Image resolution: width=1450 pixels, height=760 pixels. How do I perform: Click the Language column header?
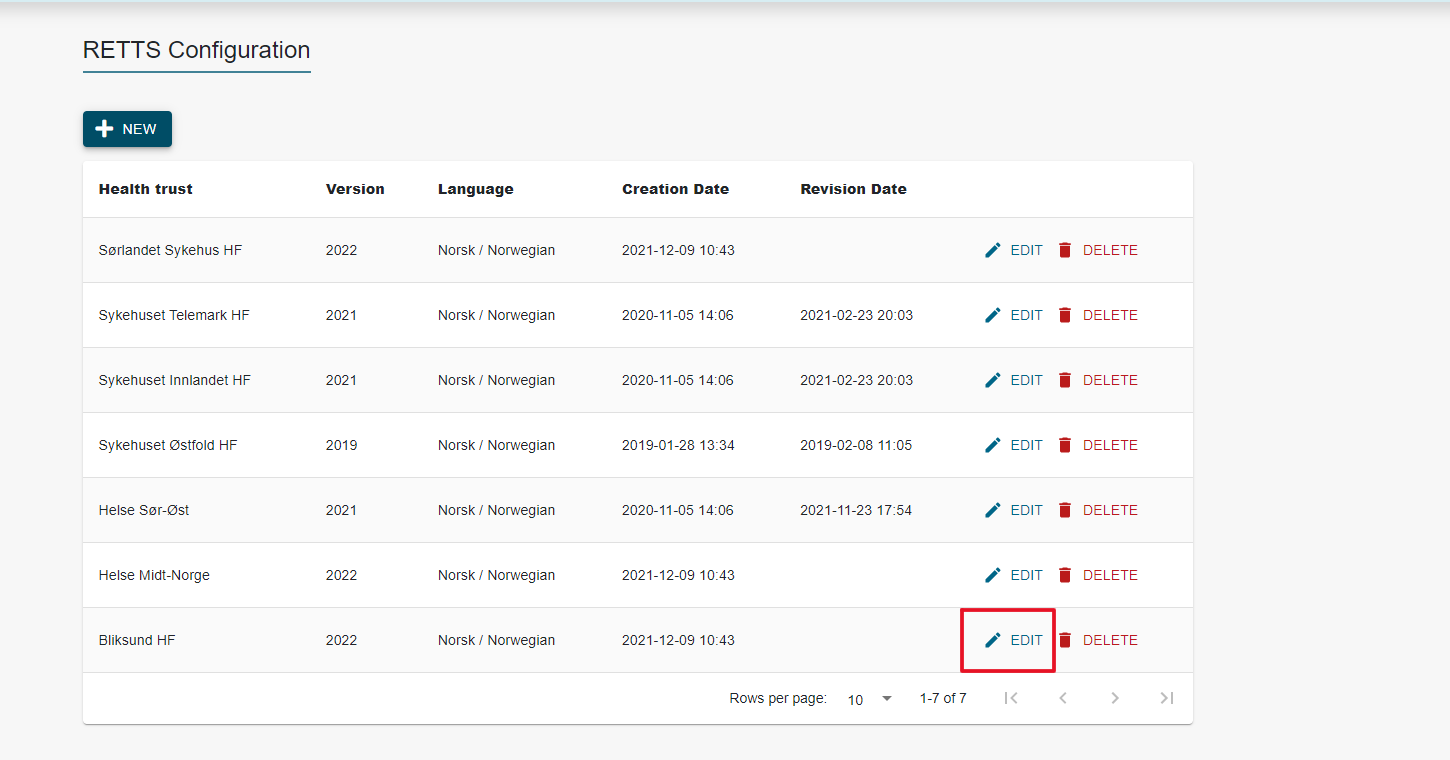tap(476, 189)
